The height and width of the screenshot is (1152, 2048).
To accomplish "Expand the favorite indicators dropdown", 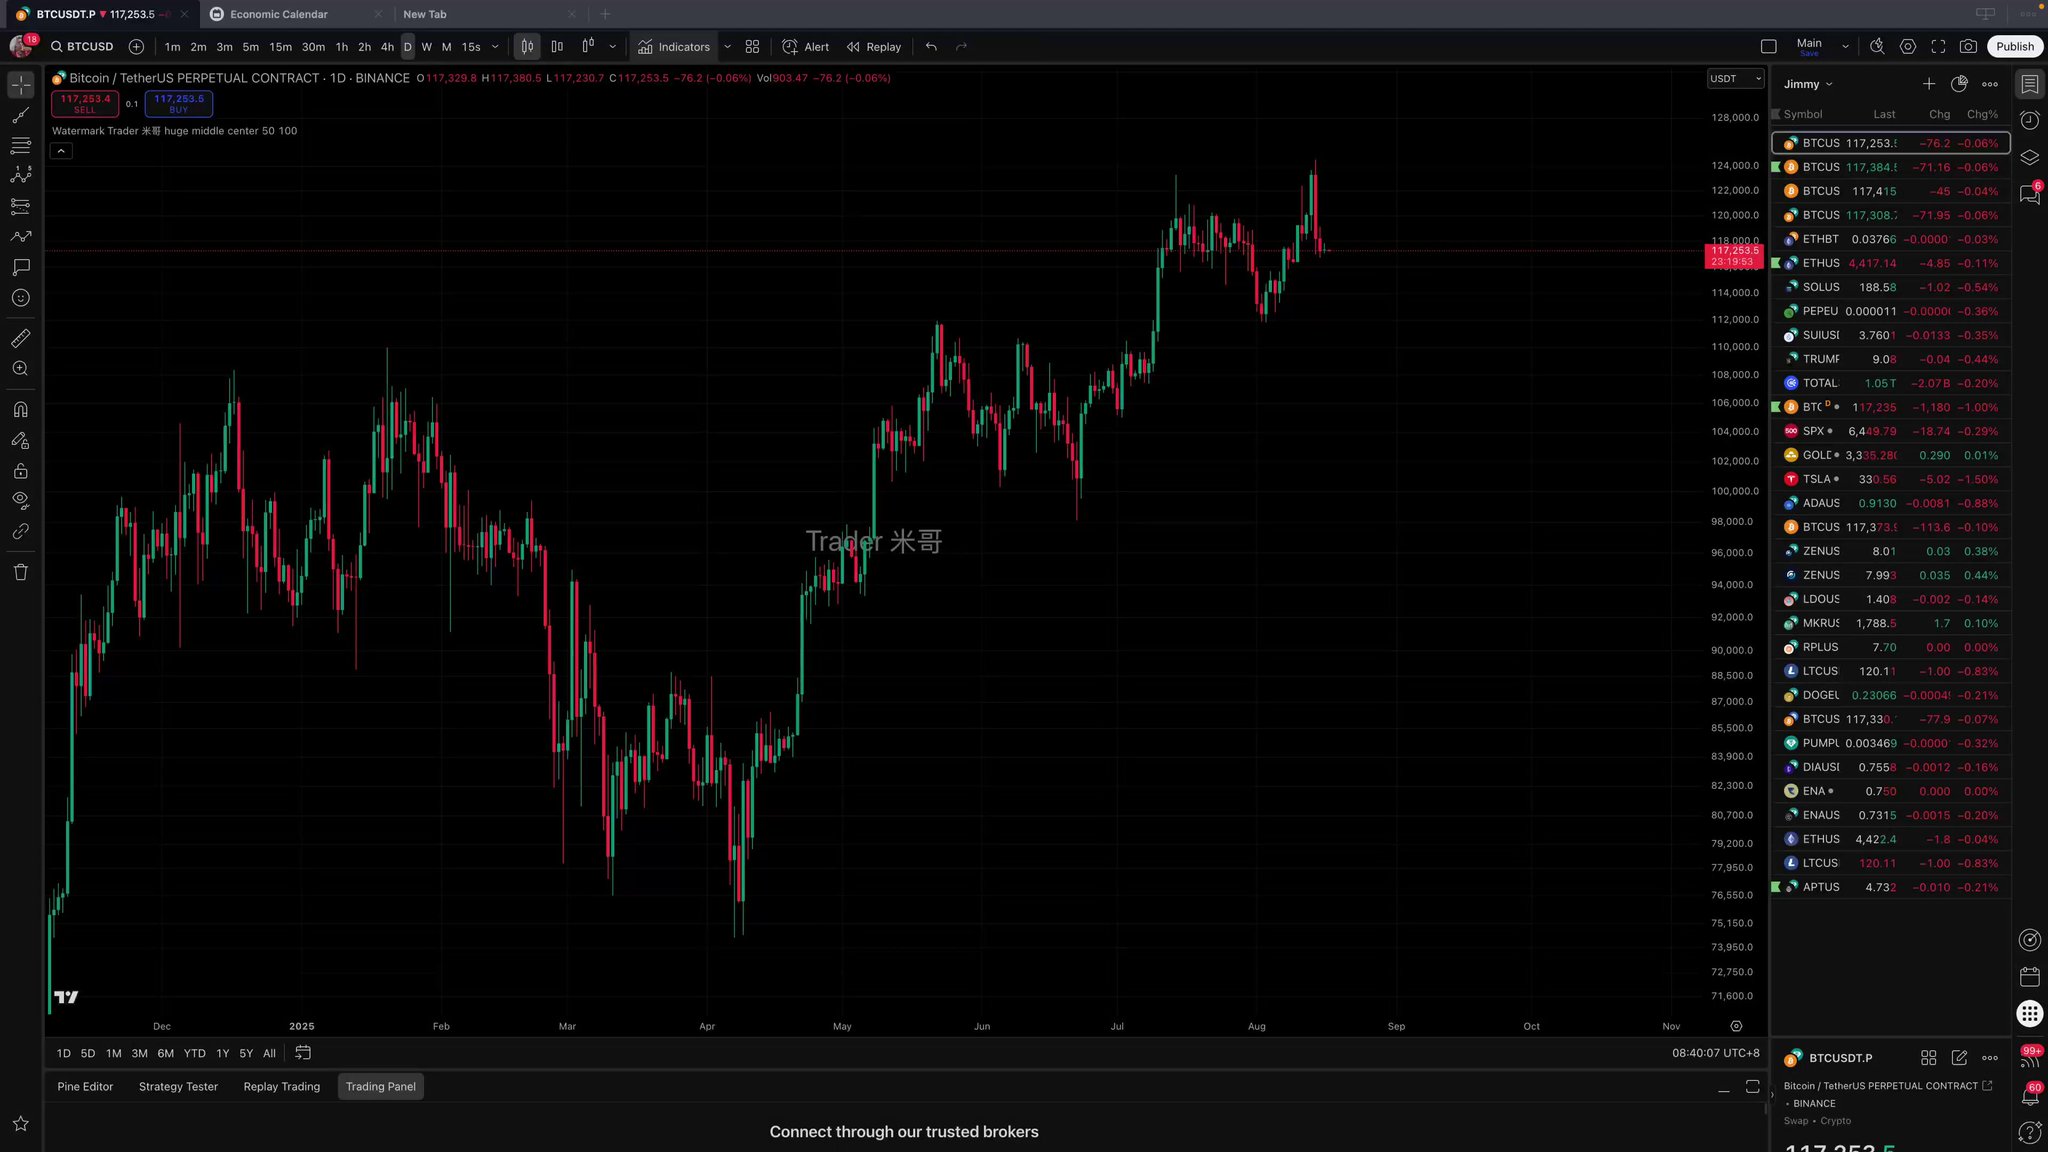I will (727, 47).
